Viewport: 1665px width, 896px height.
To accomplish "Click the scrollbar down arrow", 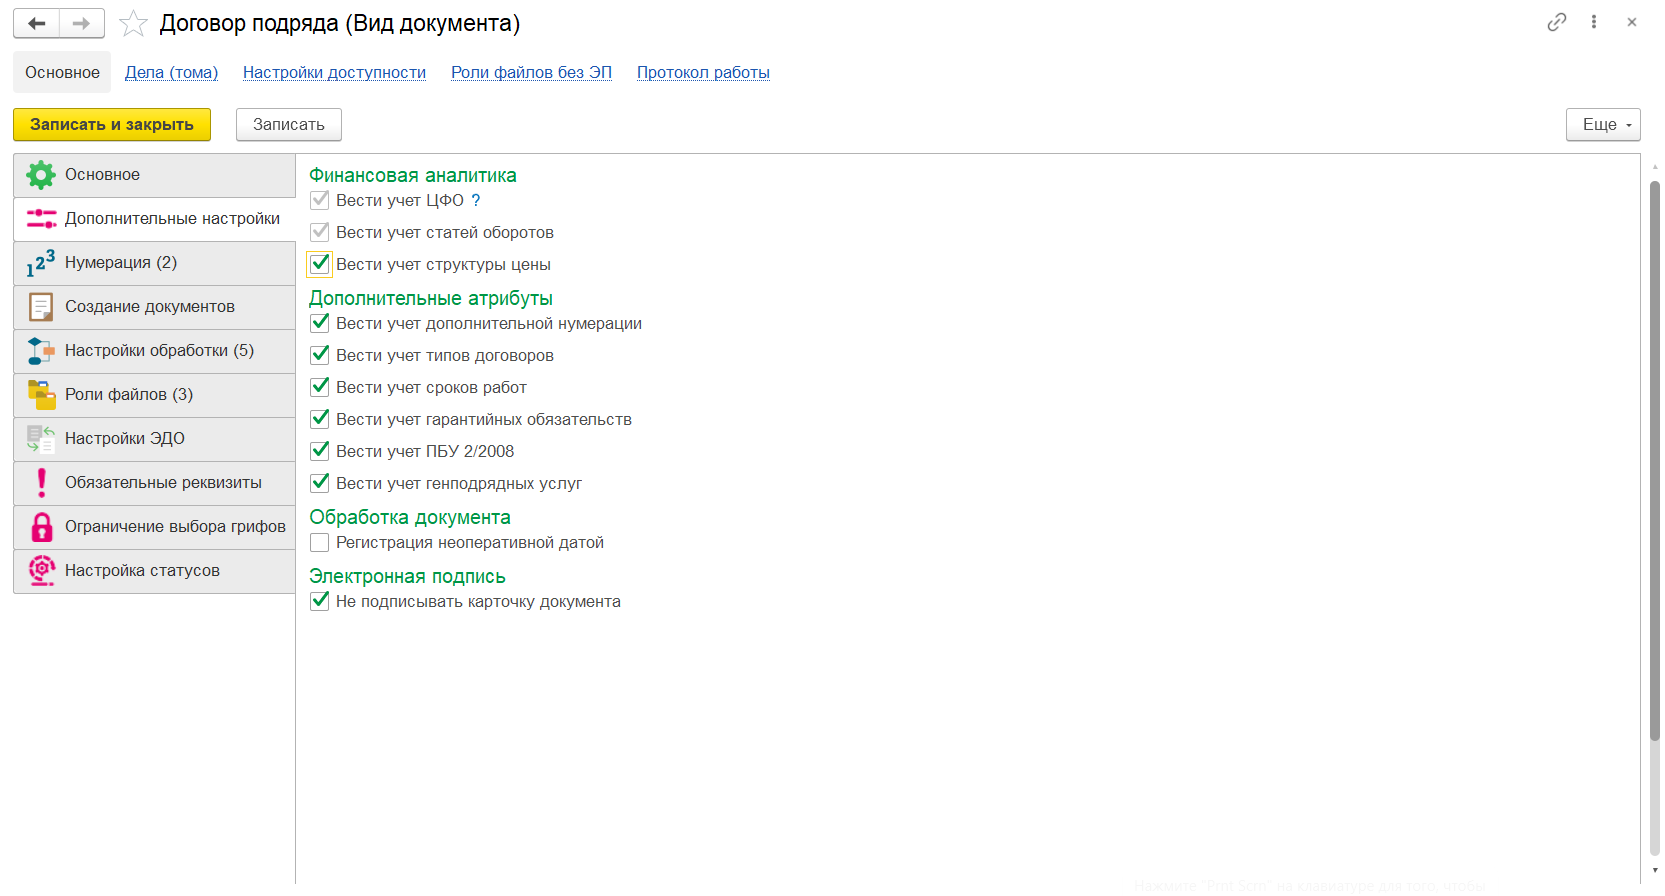I will pos(1655,870).
